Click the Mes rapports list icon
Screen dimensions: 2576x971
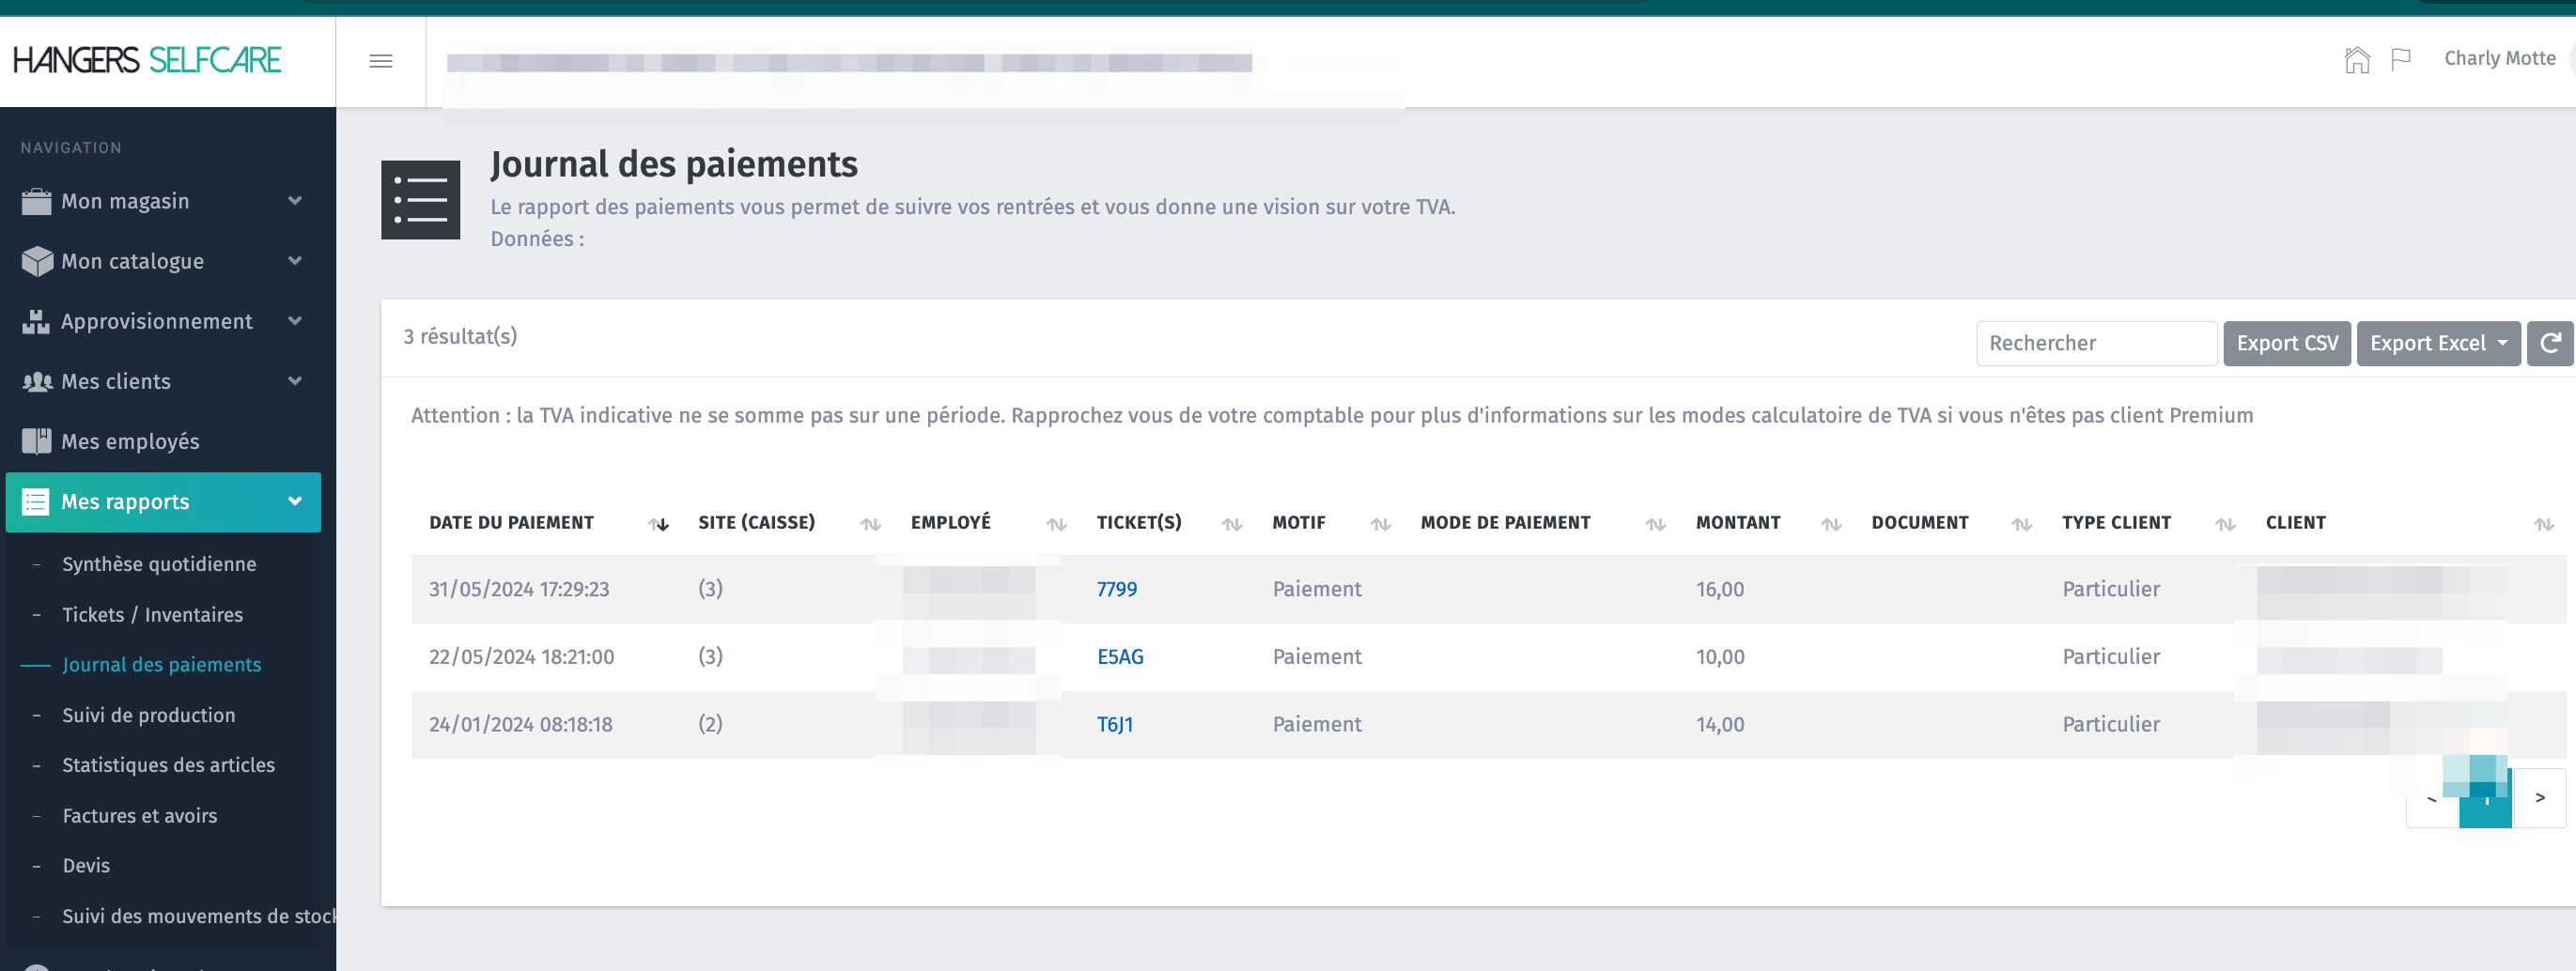pos(36,501)
